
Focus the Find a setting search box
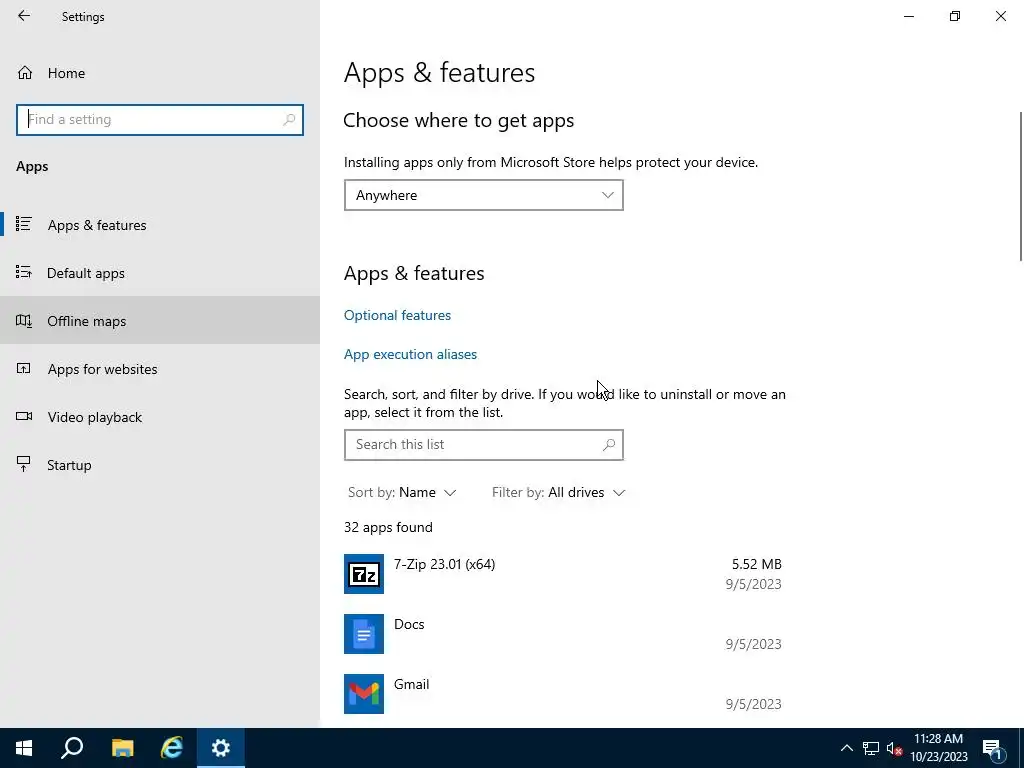pos(159,120)
